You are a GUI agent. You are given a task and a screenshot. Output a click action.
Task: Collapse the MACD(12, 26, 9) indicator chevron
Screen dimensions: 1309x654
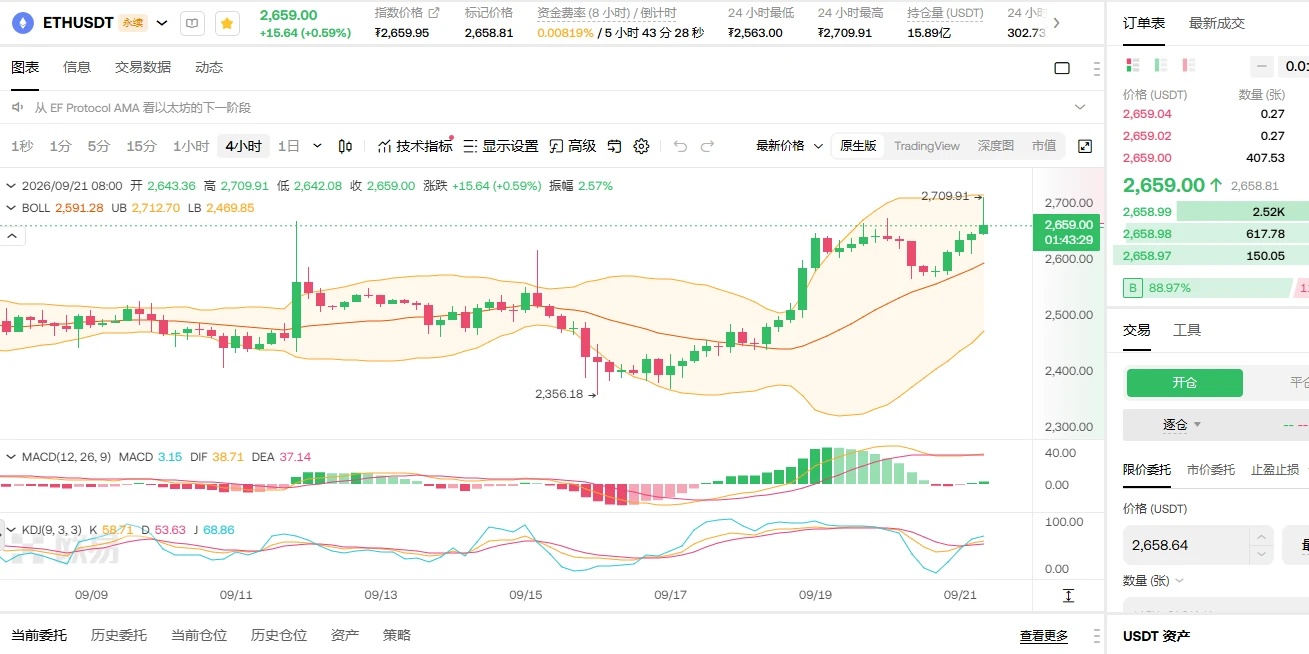11,456
